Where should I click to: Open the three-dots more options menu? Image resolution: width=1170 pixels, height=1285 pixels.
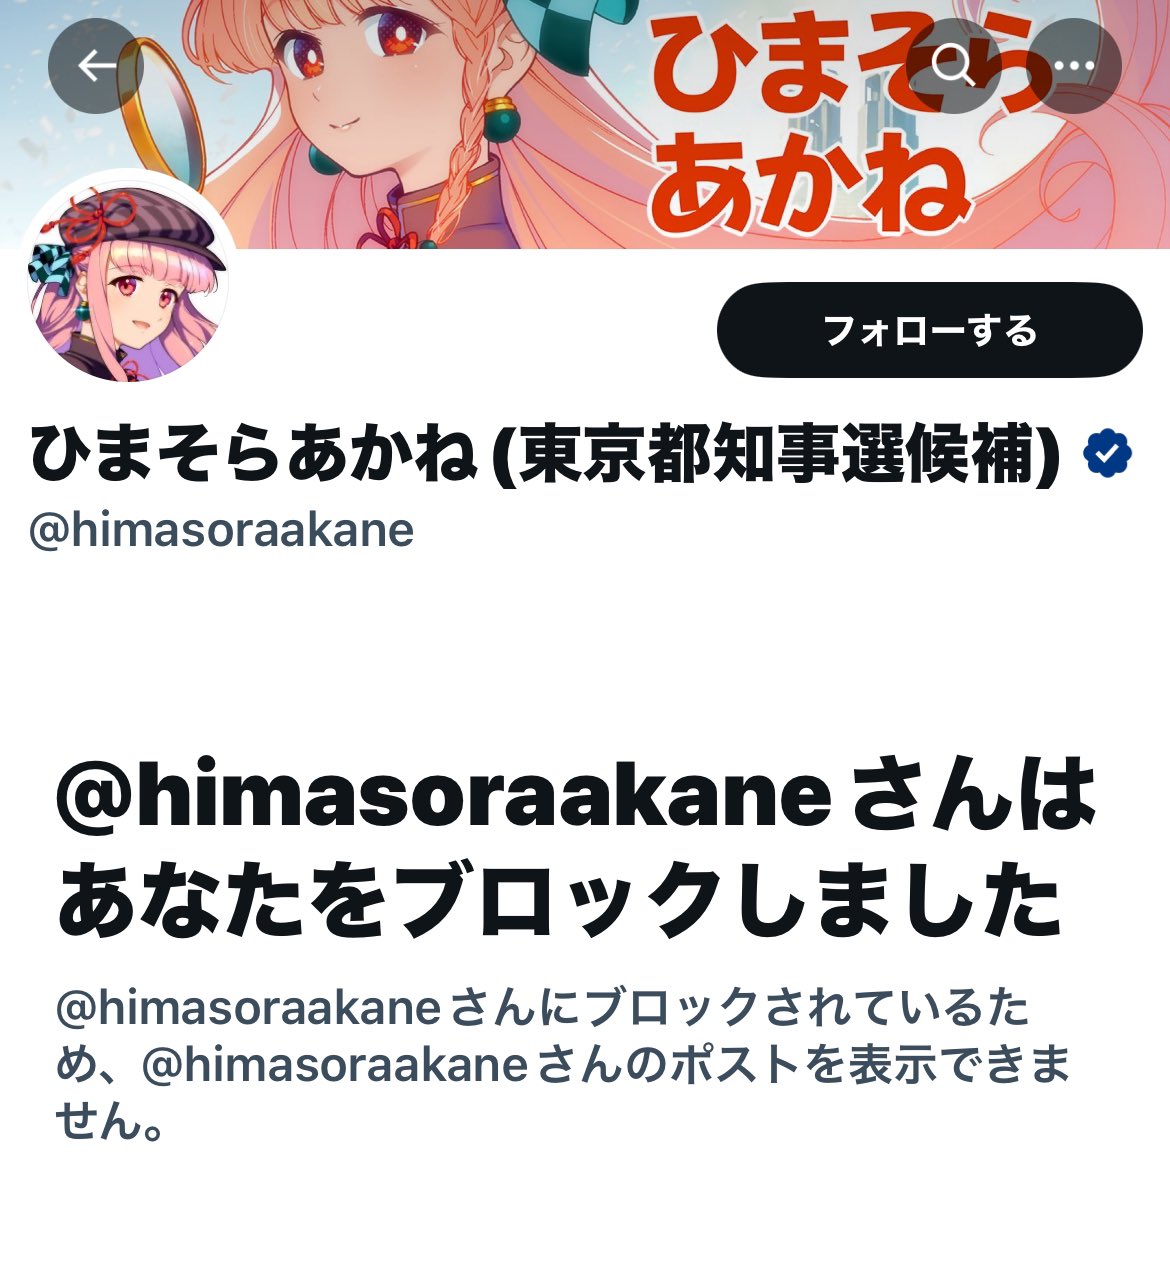(x=1075, y=66)
